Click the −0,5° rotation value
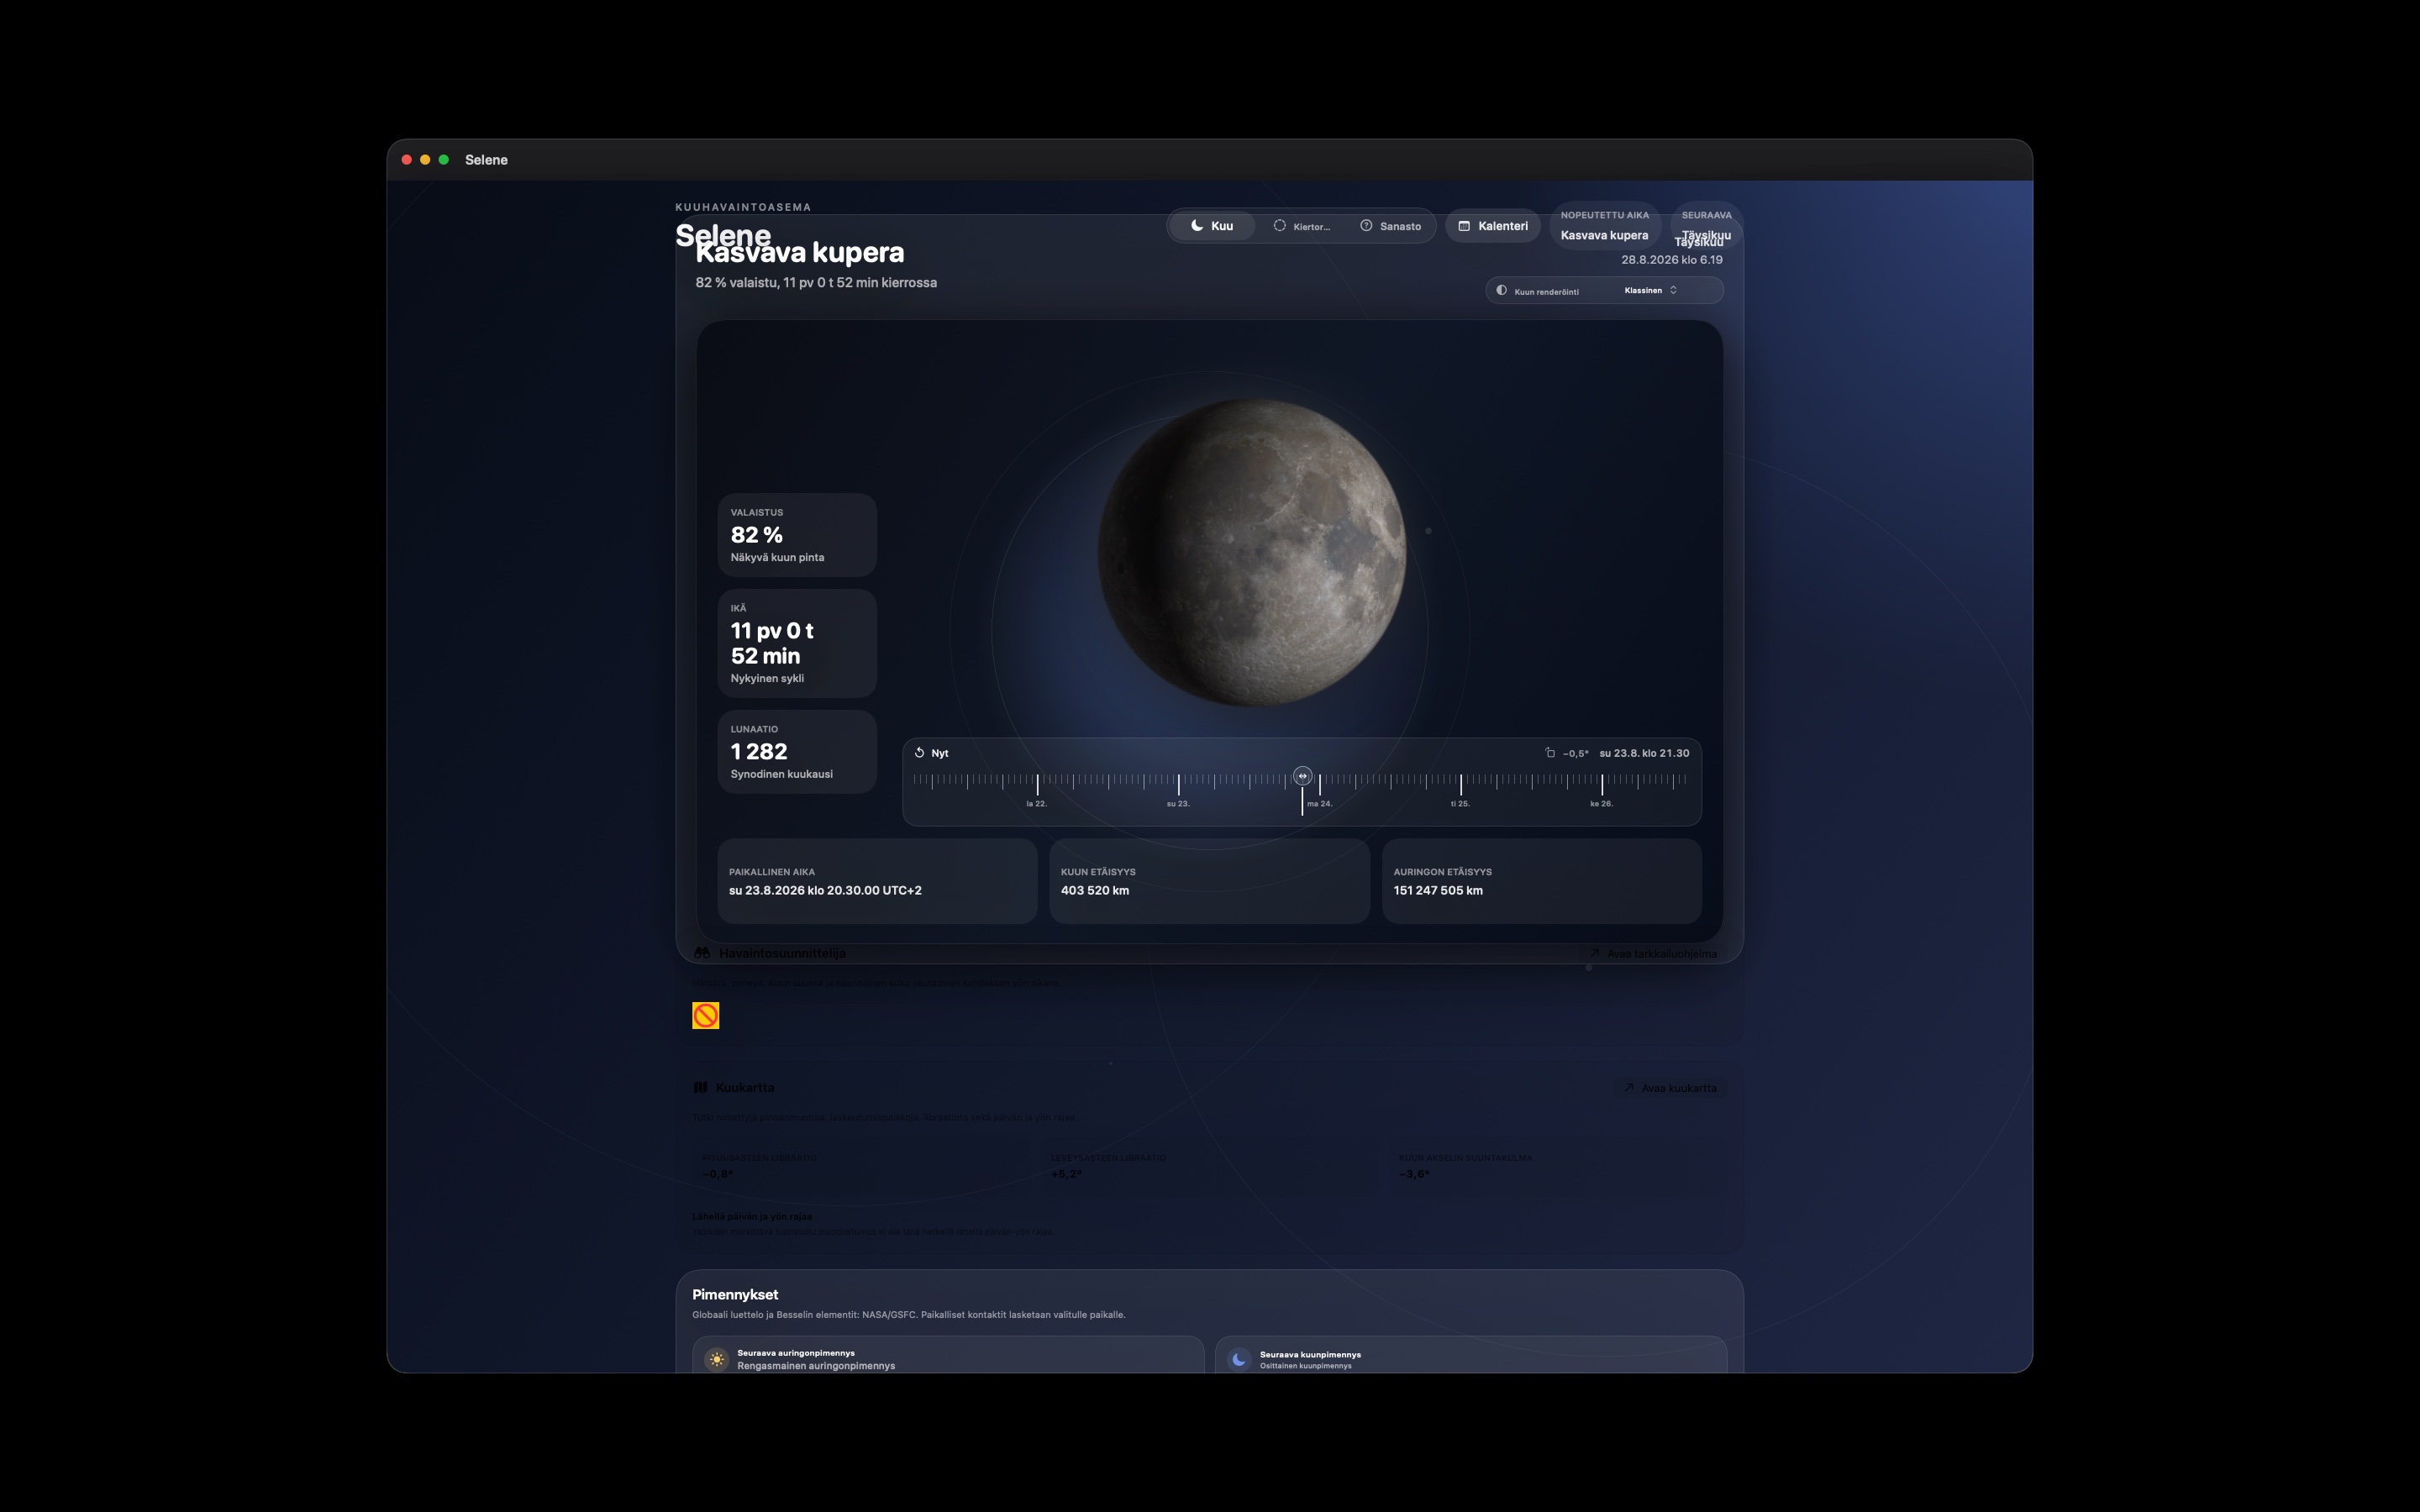The height and width of the screenshot is (1512, 2420). pos(1575,754)
